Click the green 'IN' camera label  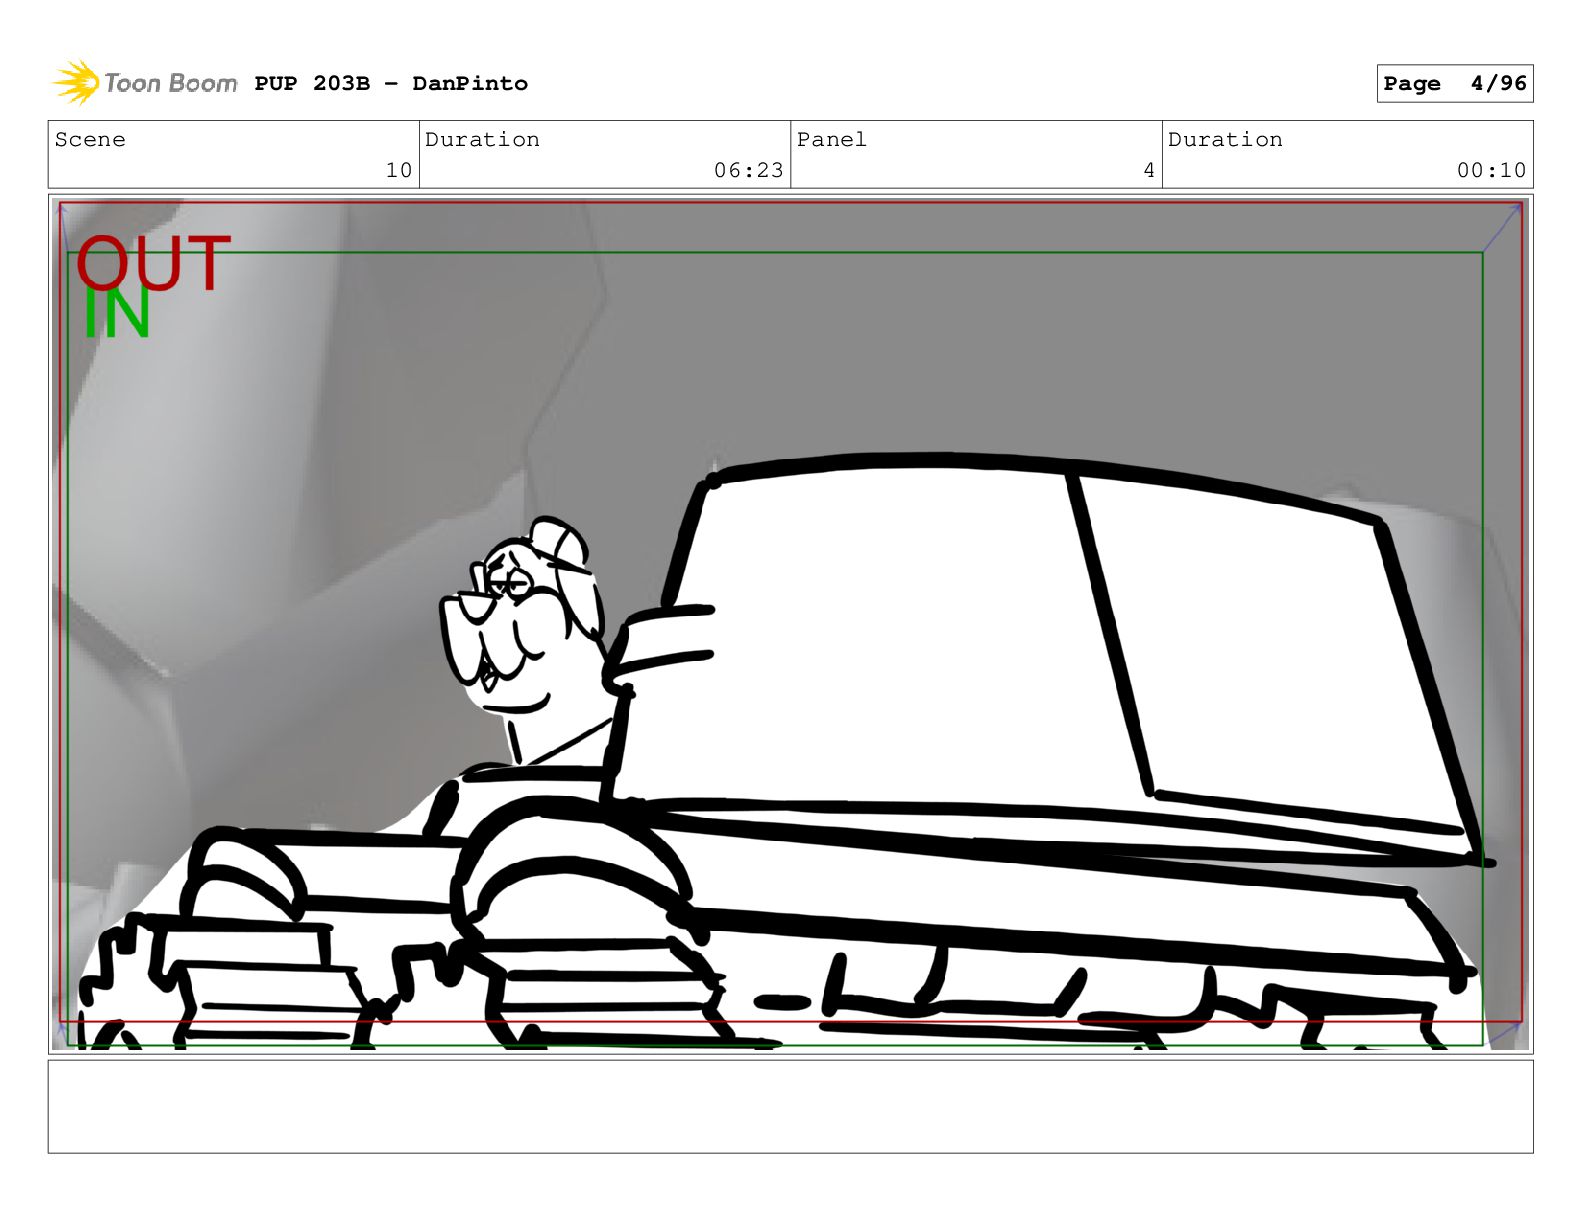(x=116, y=314)
